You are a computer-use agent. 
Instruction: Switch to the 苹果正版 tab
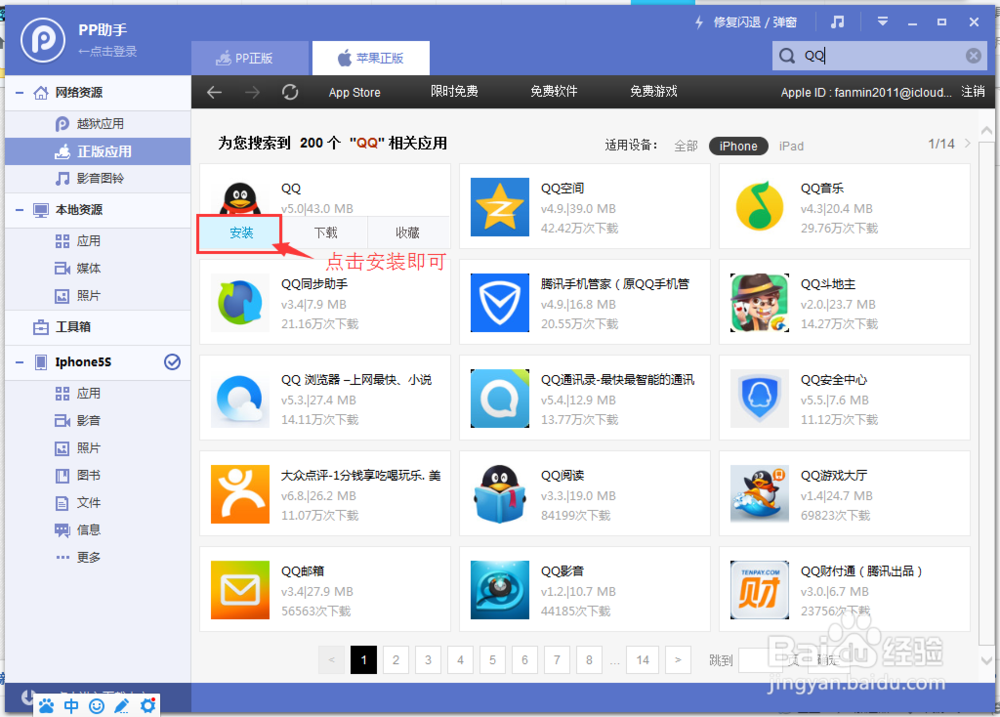[371, 58]
